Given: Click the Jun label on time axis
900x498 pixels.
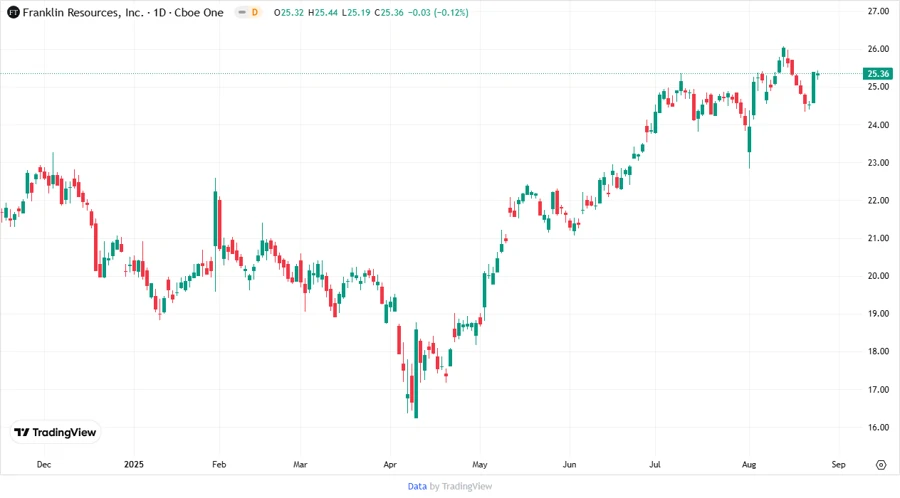Looking at the screenshot, I should [x=569, y=464].
